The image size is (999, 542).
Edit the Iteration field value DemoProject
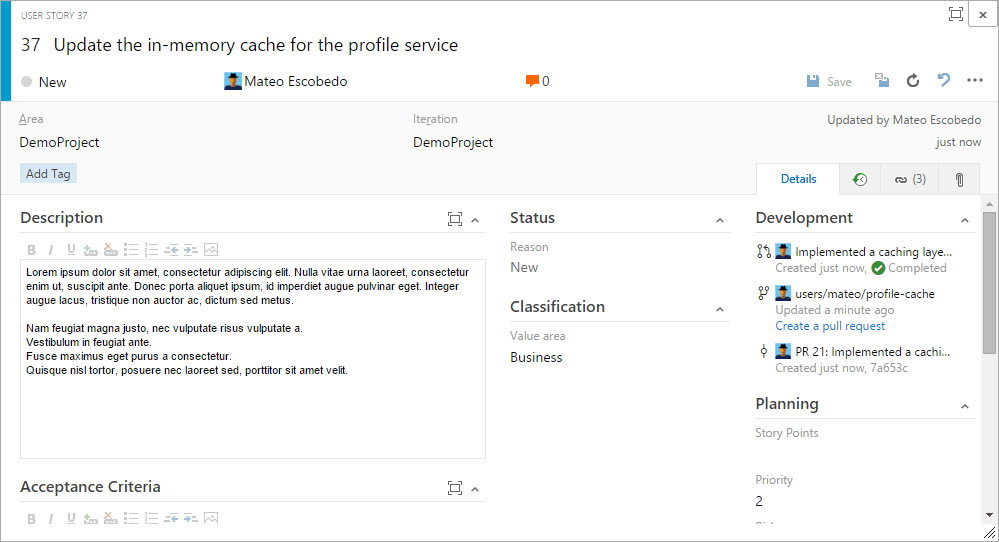(x=453, y=142)
